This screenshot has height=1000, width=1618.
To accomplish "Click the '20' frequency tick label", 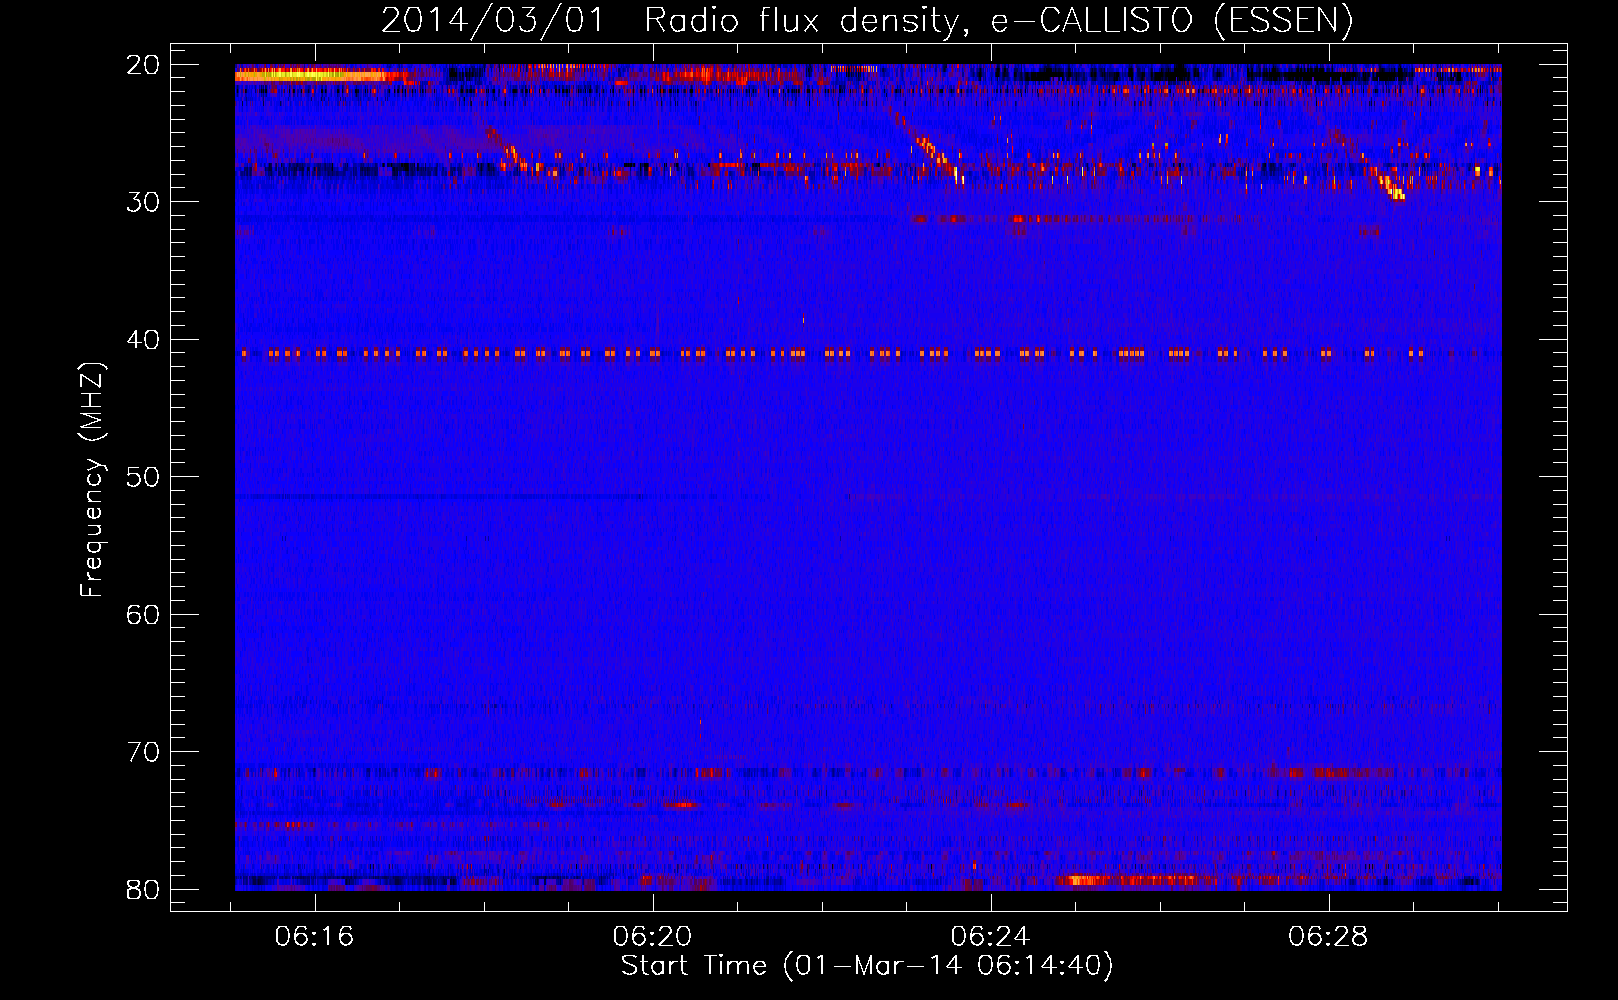I will (143, 65).
